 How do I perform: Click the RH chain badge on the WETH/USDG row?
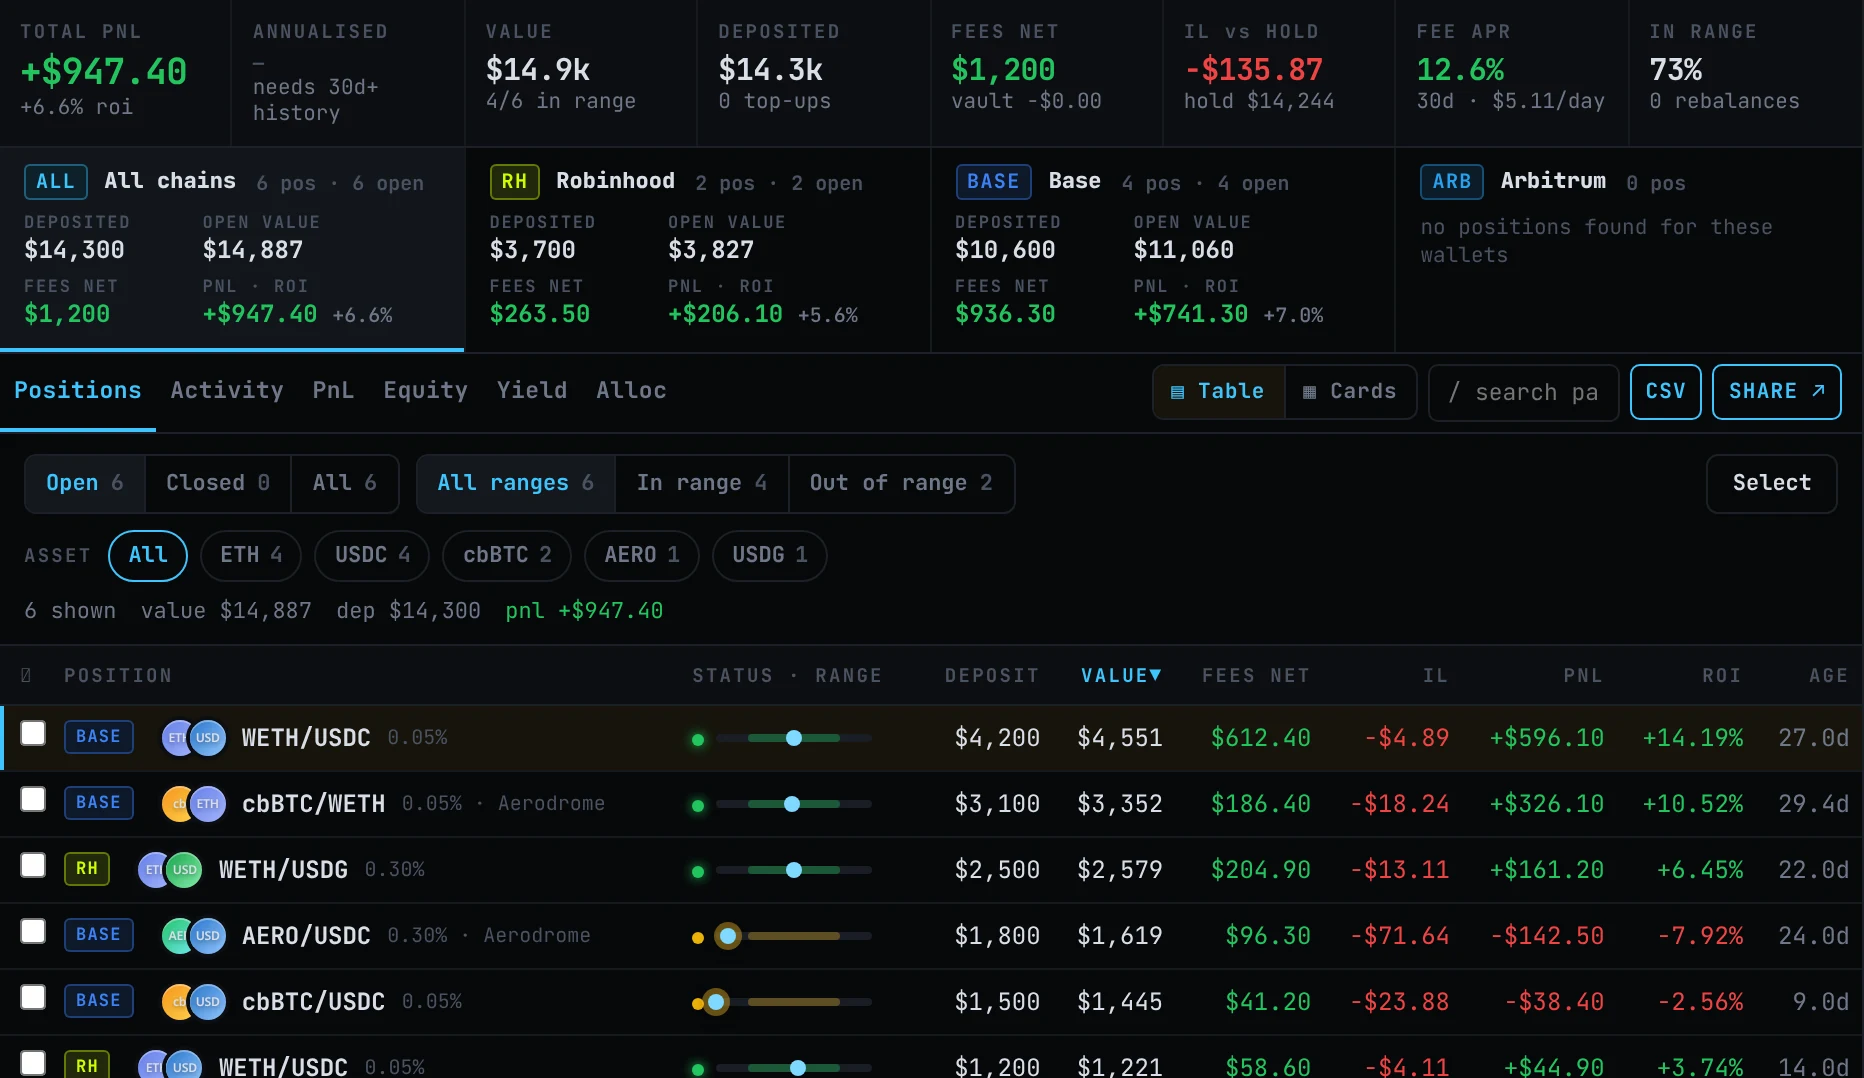(87, 869)
